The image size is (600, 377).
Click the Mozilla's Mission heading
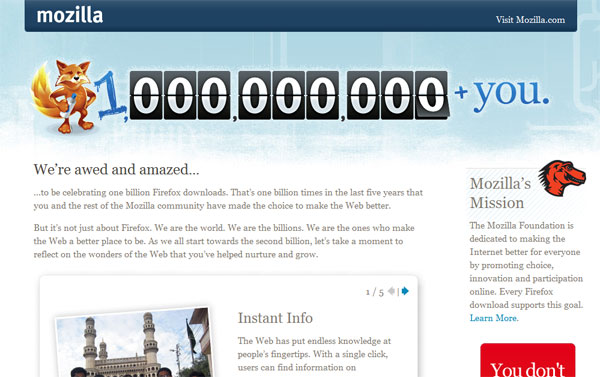pyautogui.click(x=501, y=193)
